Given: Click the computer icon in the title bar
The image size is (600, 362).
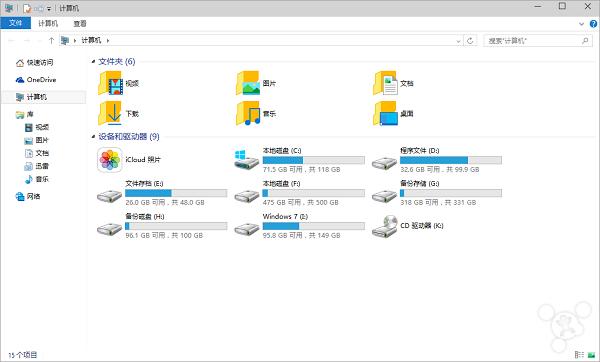Looking at the screenshot, I should (x=9, y=8).
